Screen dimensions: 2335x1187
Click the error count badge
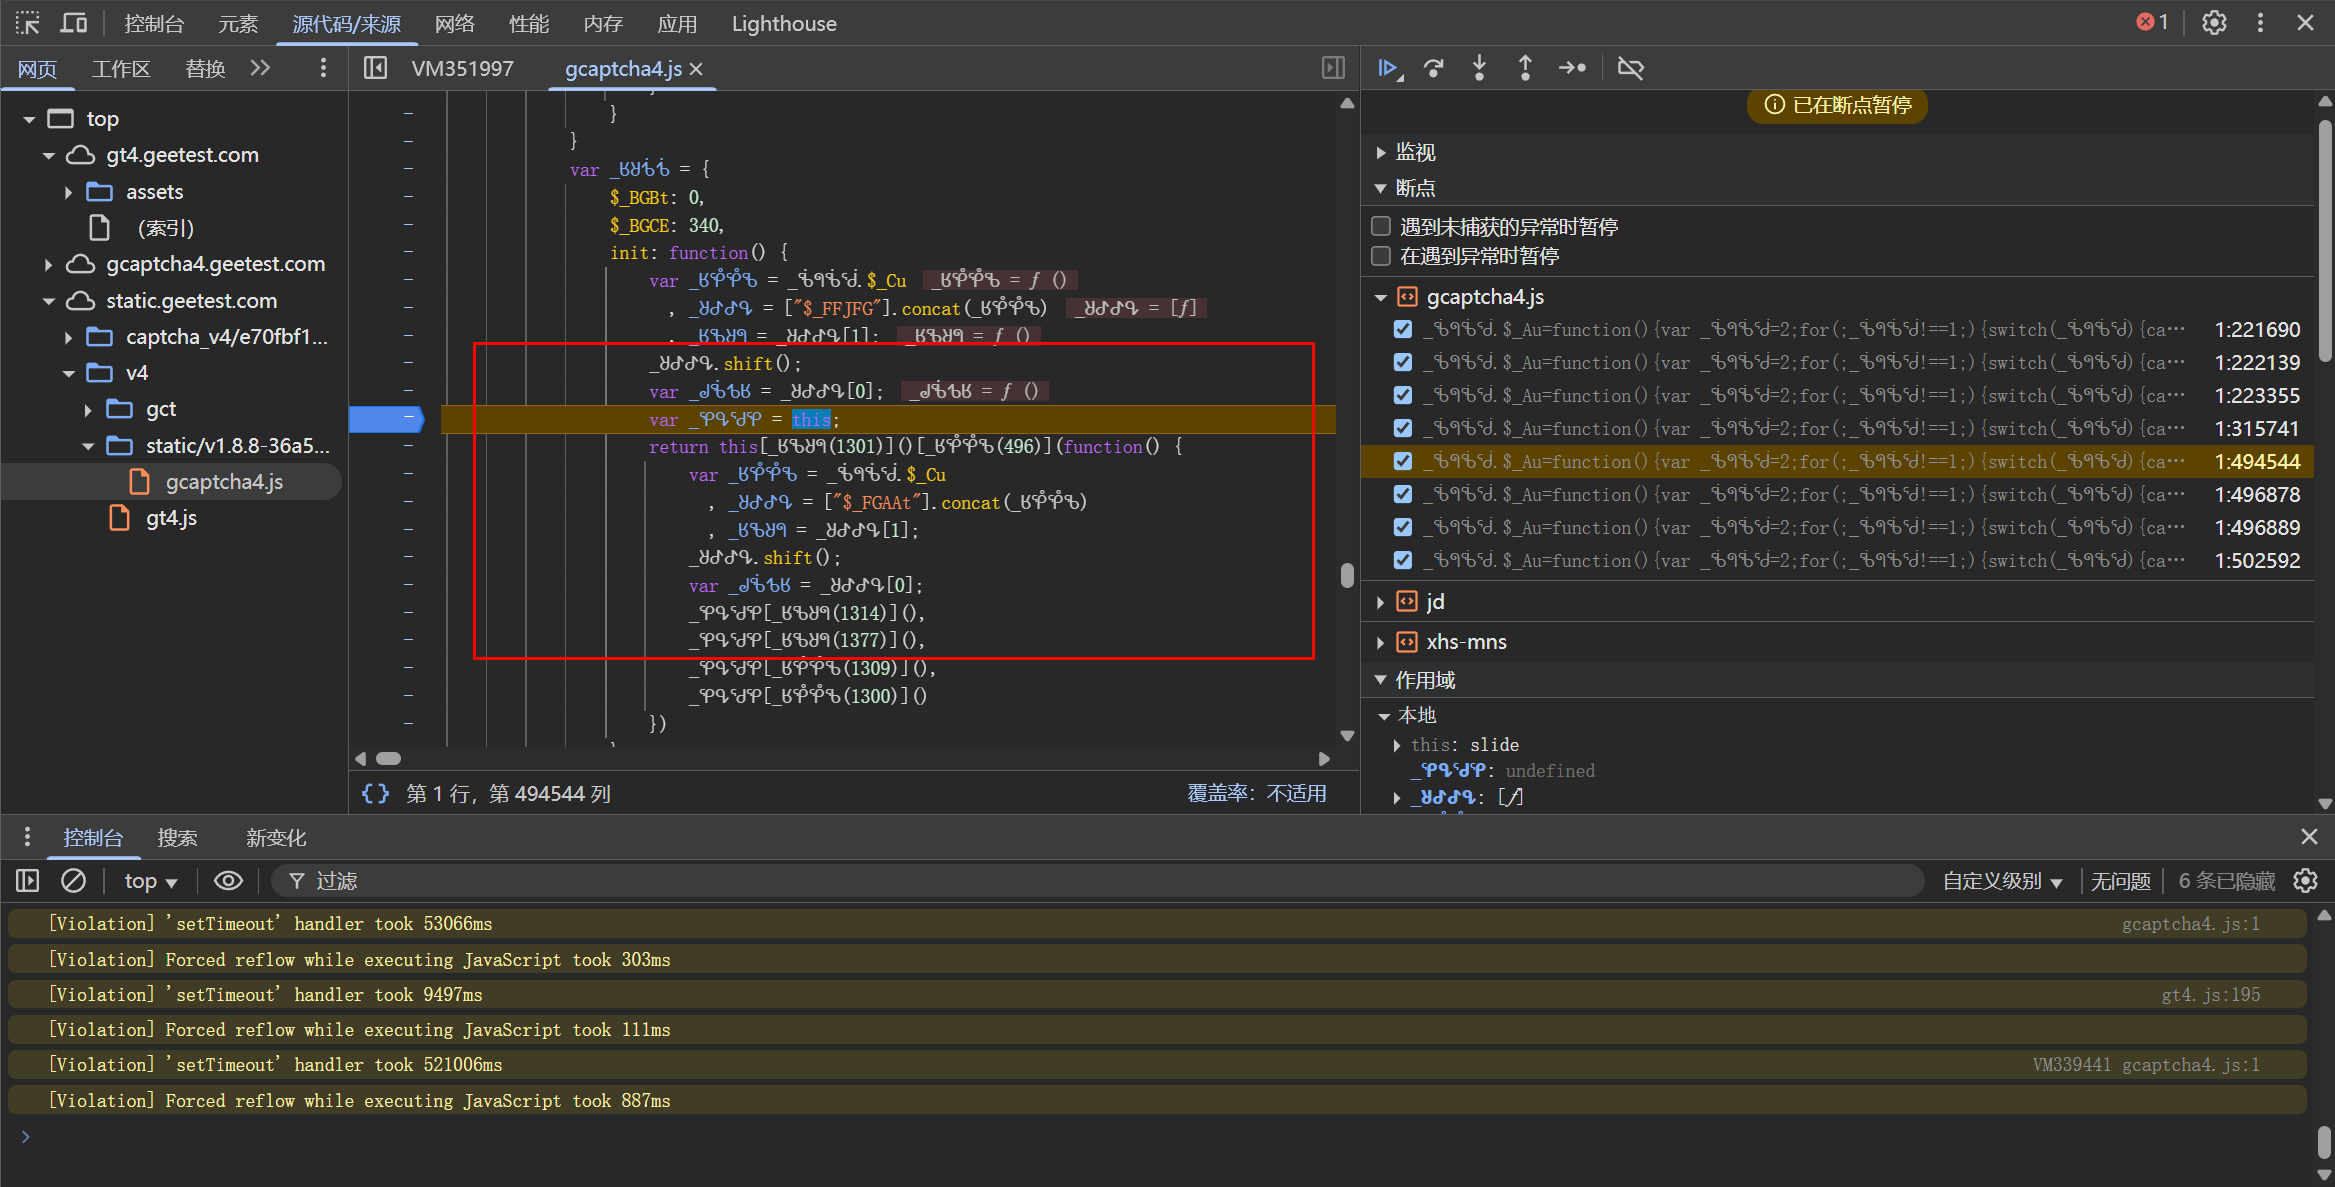click(x=2153, y=22)
